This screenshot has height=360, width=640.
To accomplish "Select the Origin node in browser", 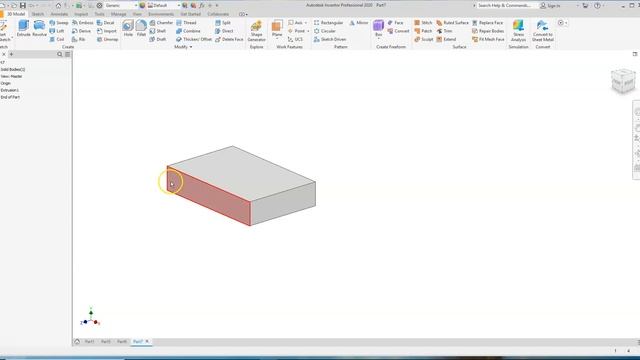I will (6, 83).
